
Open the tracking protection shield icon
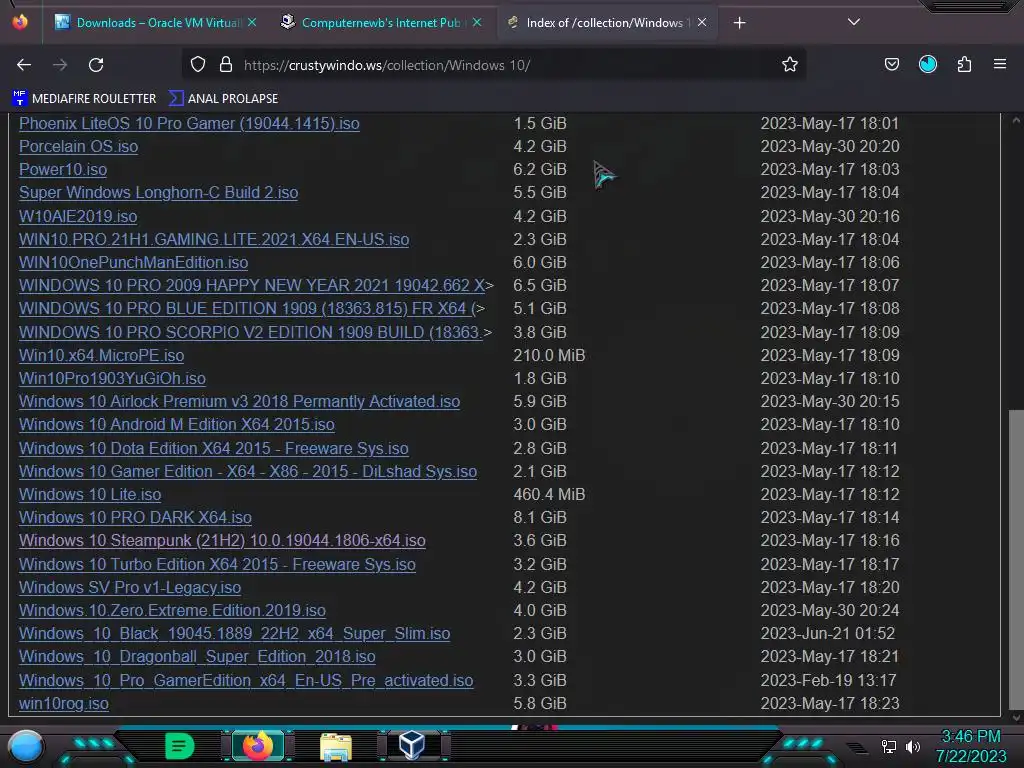click(x=198, y=65)
